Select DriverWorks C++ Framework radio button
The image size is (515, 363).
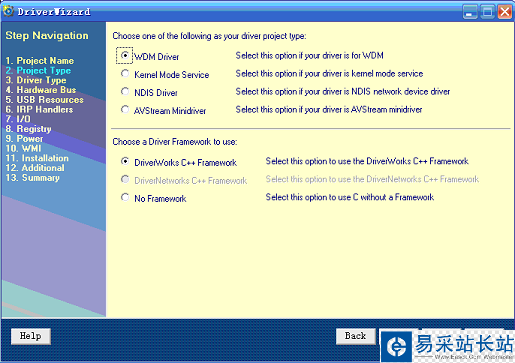[x=125, y=161]
